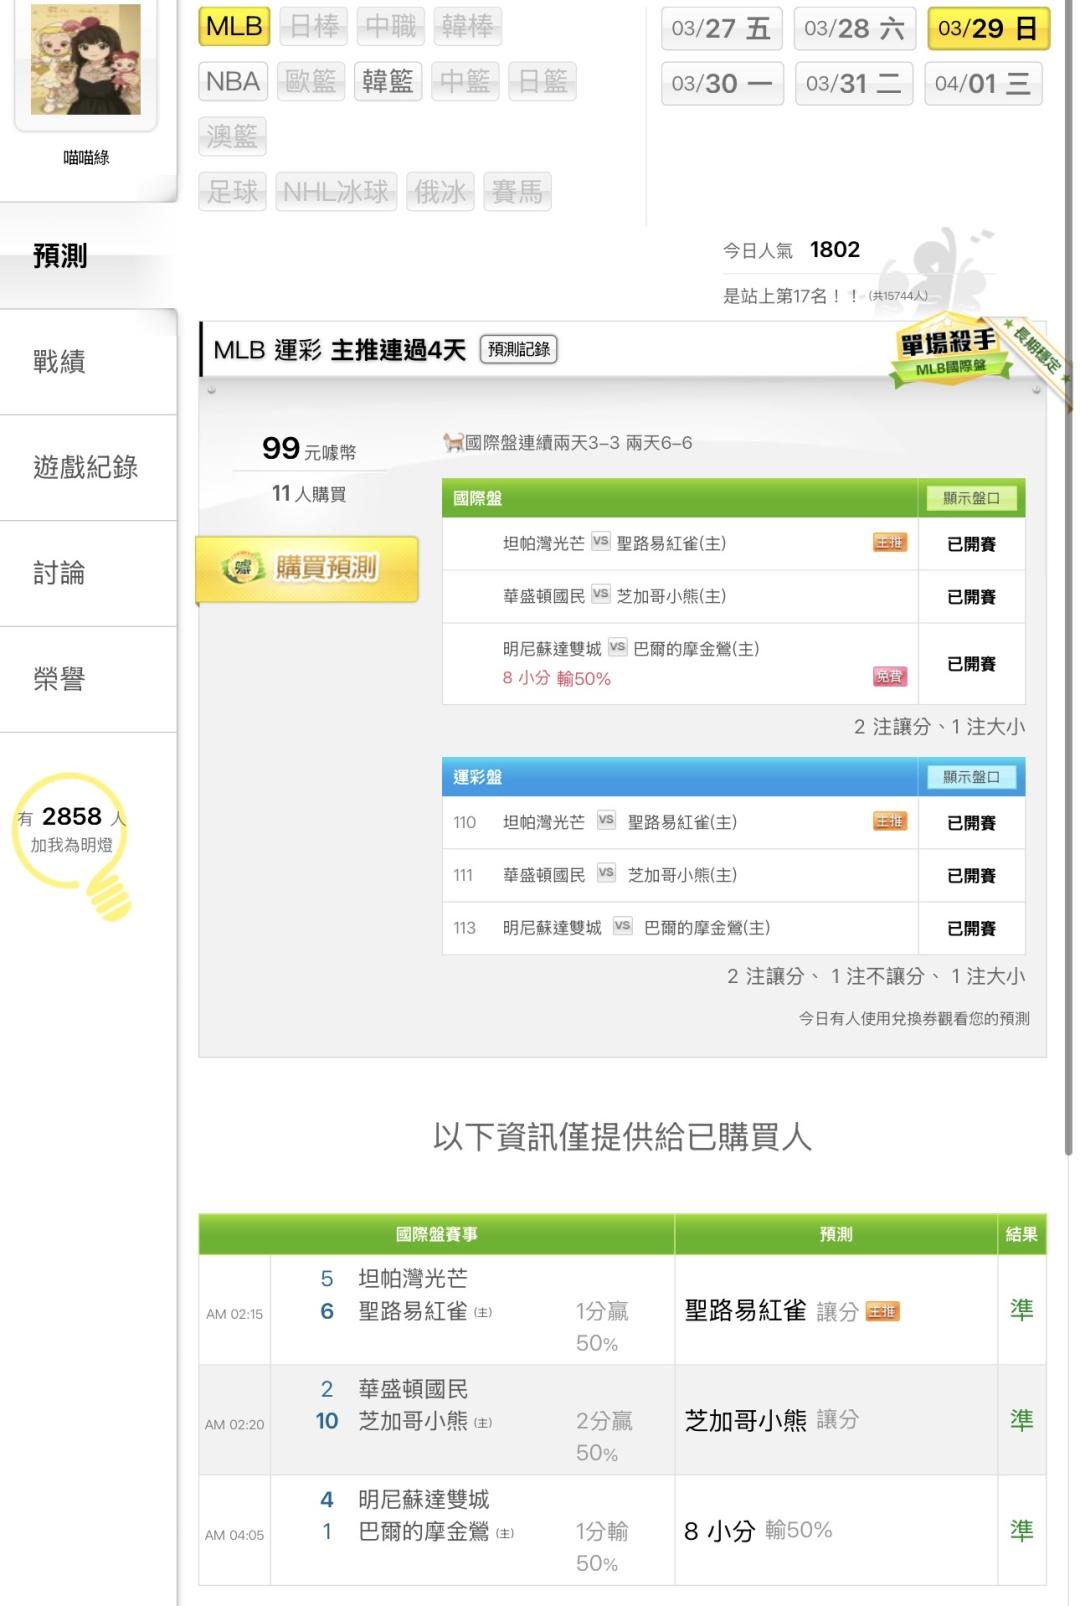Screen dimensions: 1080x1606
Task: Open the NHL冰球 category tab
Action: pos(335,191)
